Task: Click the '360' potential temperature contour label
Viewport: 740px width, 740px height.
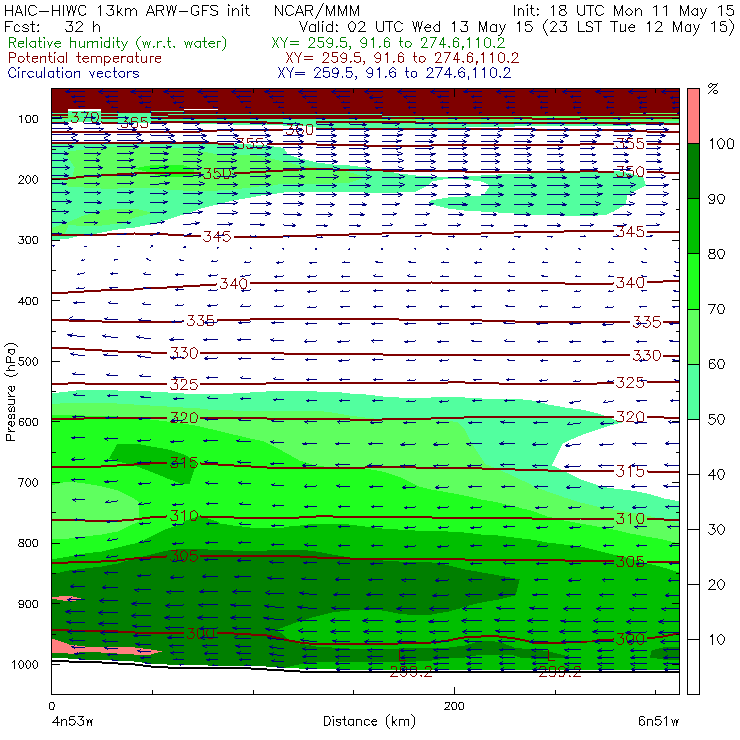Action: (299, 129)
